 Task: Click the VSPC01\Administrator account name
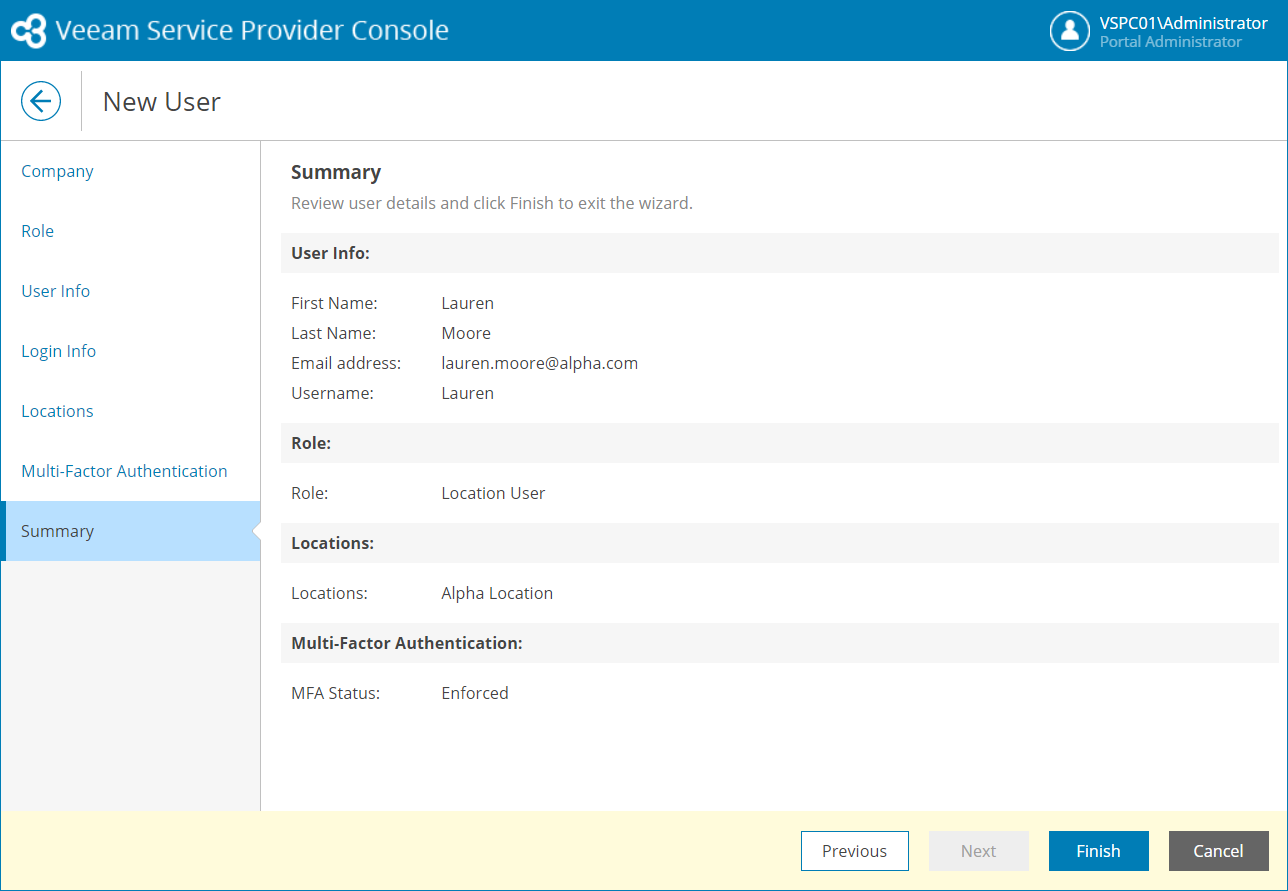coord(1183,23)
